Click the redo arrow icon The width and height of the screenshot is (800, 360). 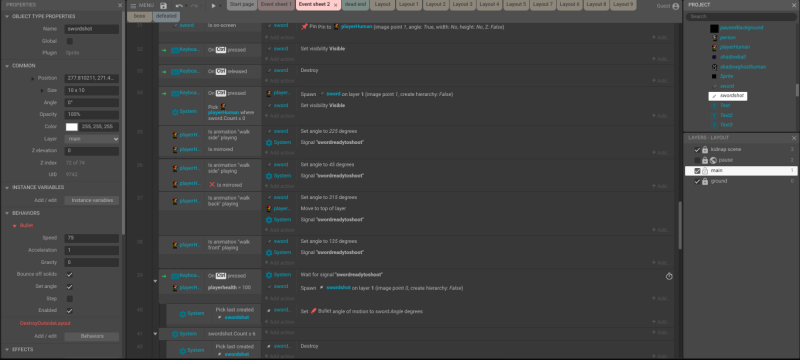tap(194, 6)
